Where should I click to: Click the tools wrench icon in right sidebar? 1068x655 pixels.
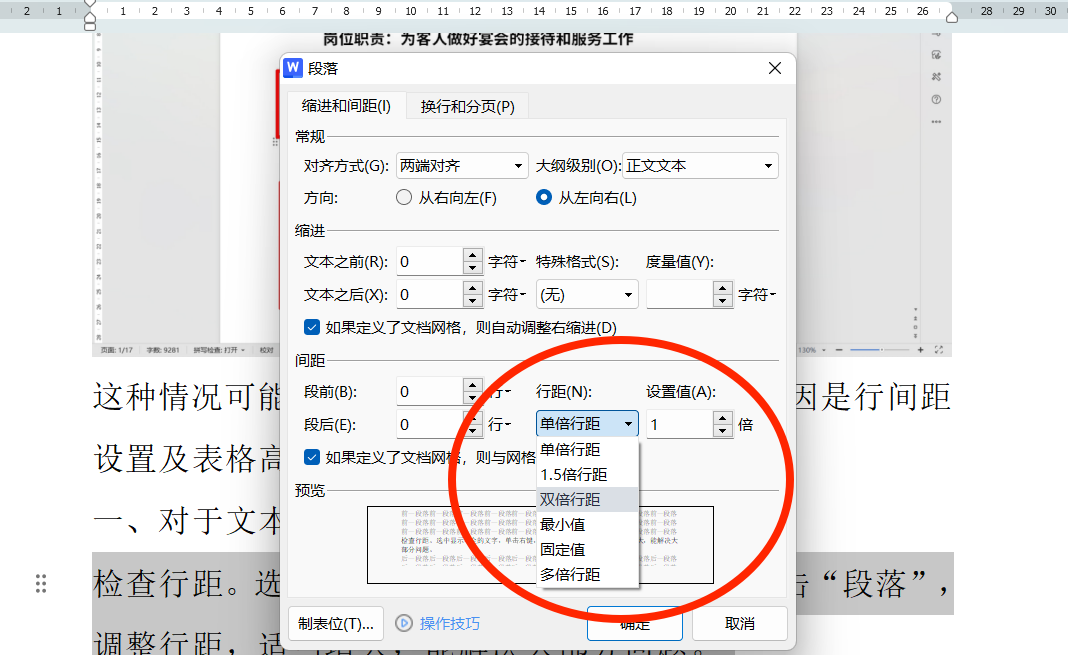click(x=937, y=77)
